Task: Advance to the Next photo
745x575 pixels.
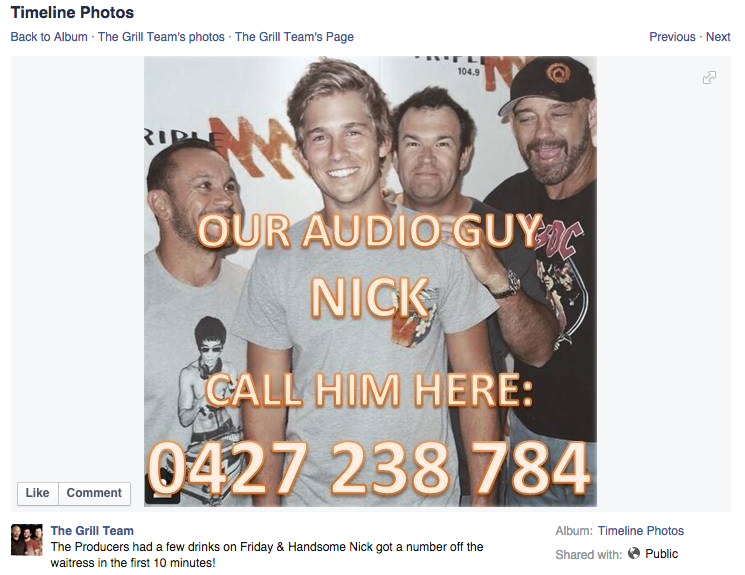Action: [x=717, y=37]
